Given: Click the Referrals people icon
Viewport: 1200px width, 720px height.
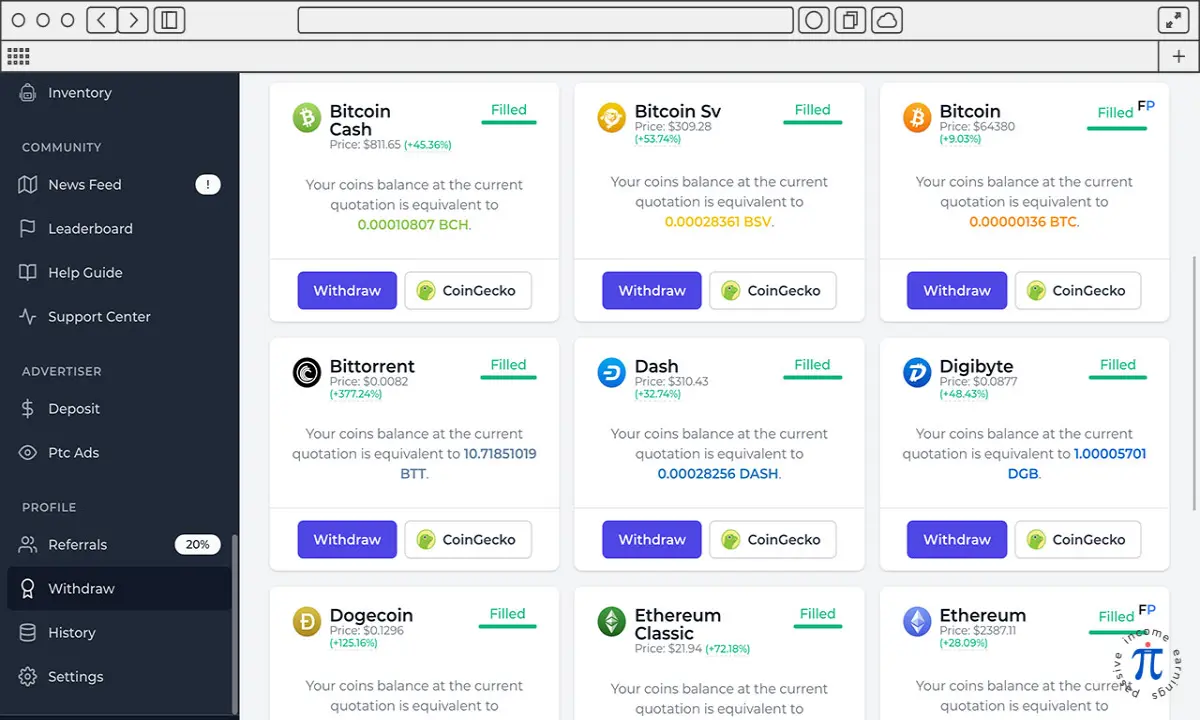Looking at the screenshot, I should pos(28,544).
